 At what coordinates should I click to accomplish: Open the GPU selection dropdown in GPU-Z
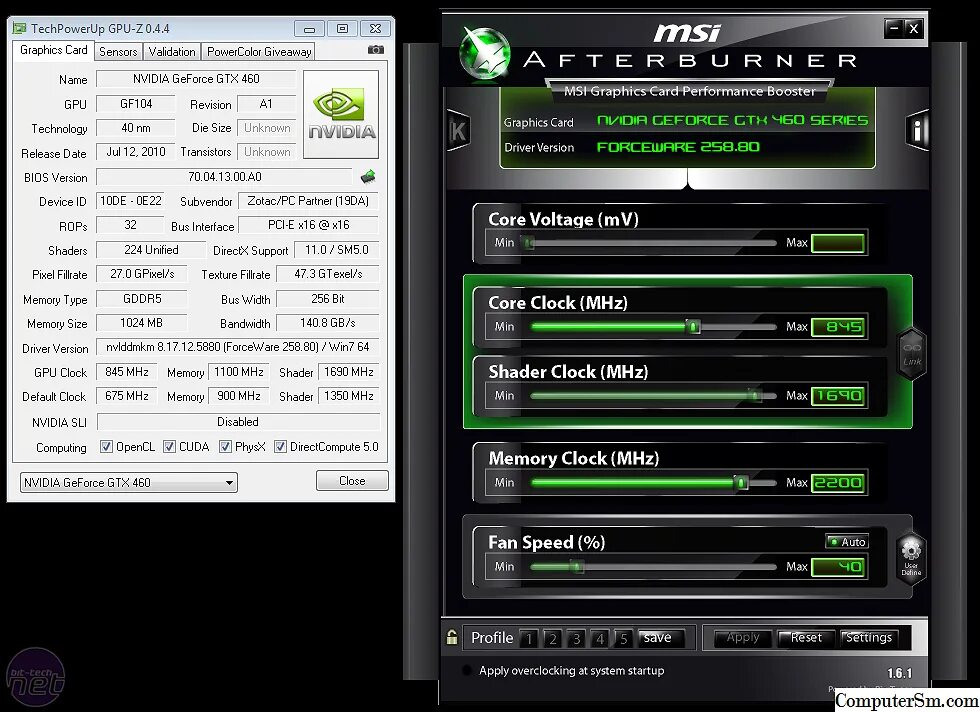(x=129, y=482)
